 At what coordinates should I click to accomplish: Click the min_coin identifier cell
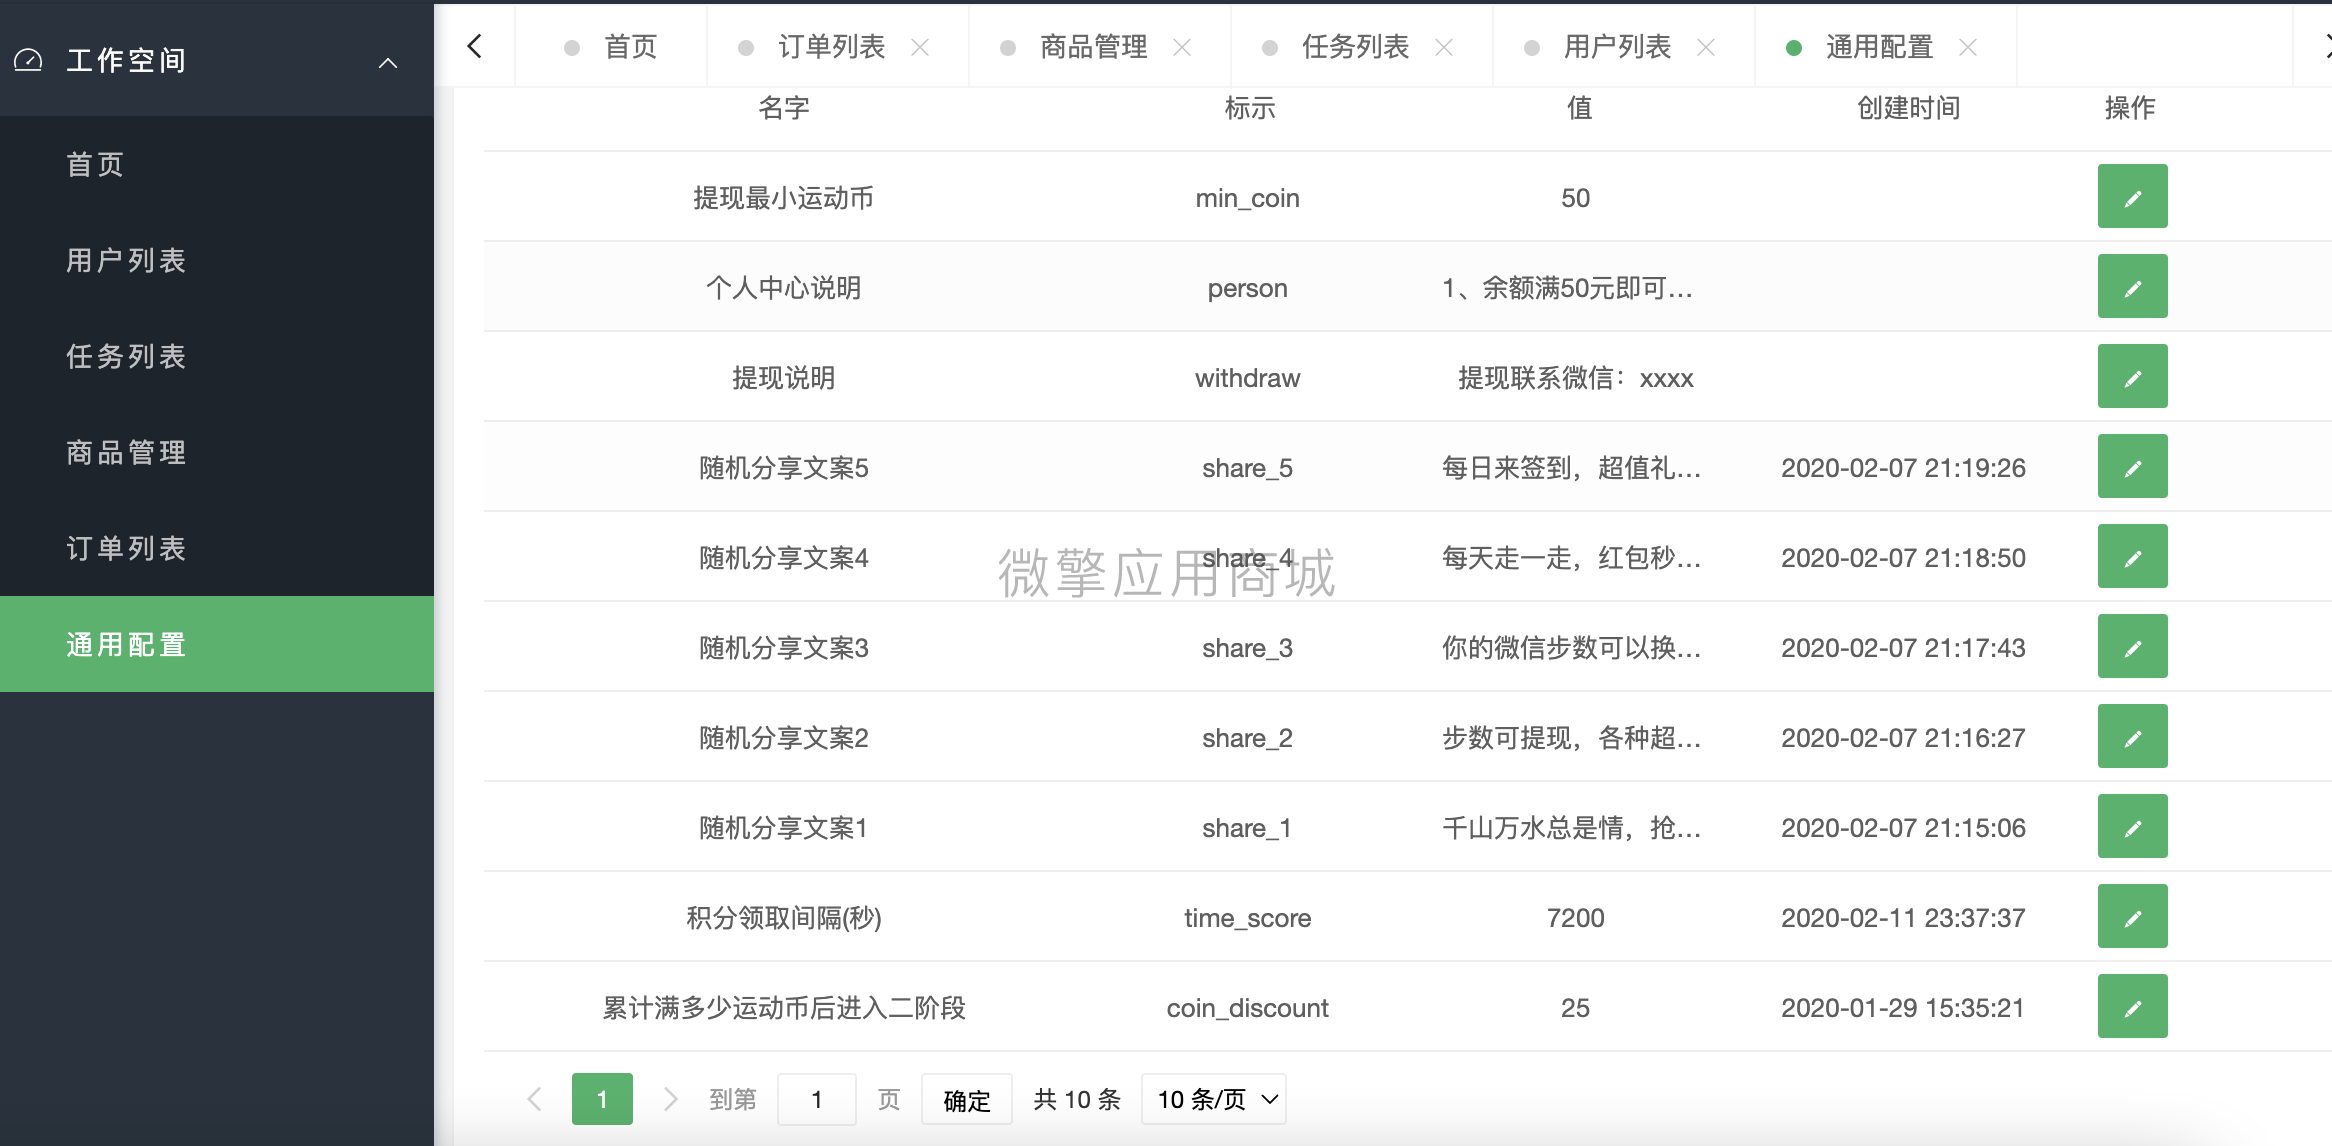click(x=1247, y=198)
